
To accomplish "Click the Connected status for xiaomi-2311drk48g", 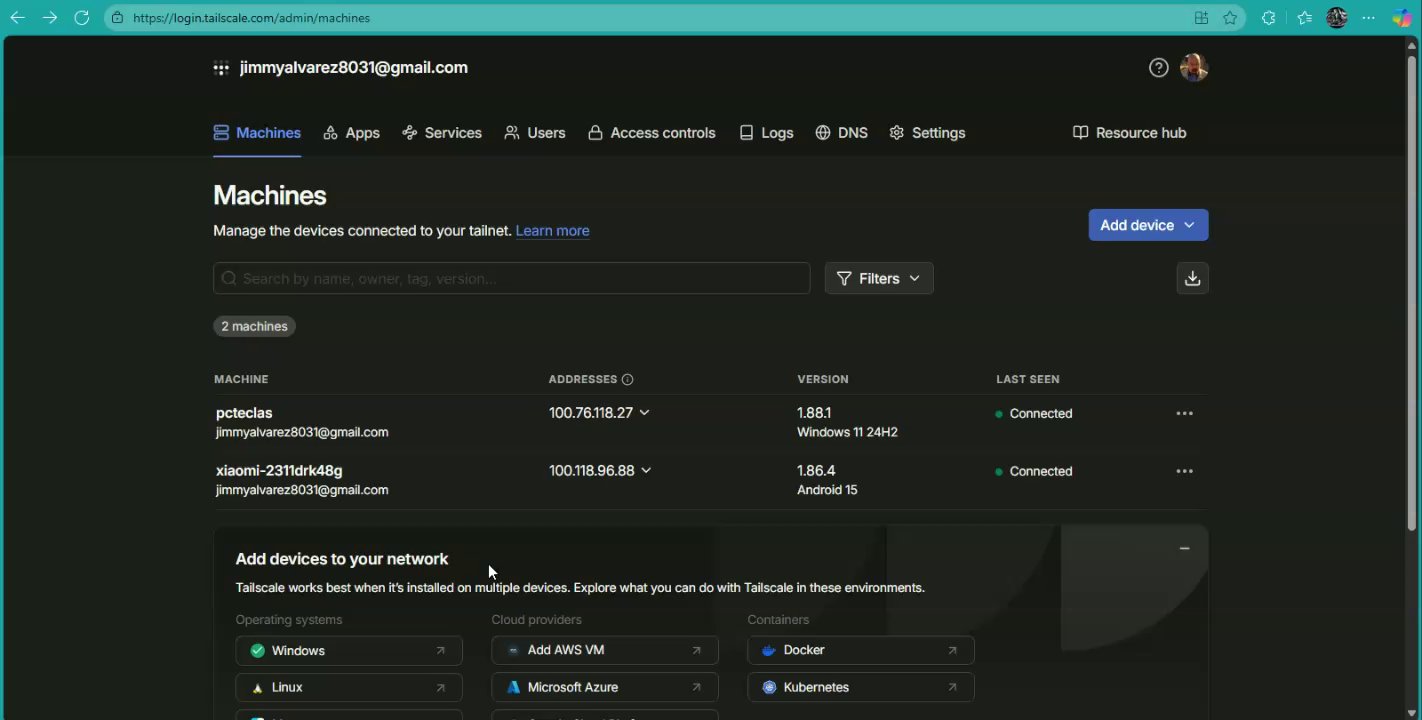I will pos(1034,471).
